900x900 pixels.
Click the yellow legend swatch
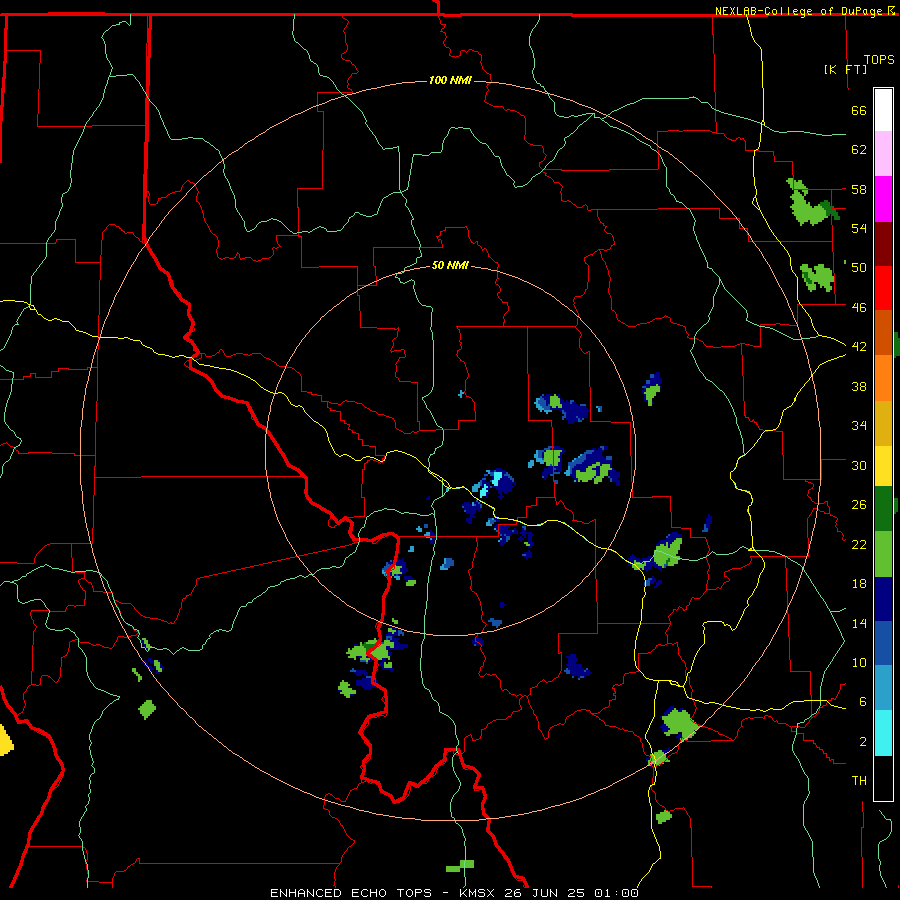coord(883,465)
